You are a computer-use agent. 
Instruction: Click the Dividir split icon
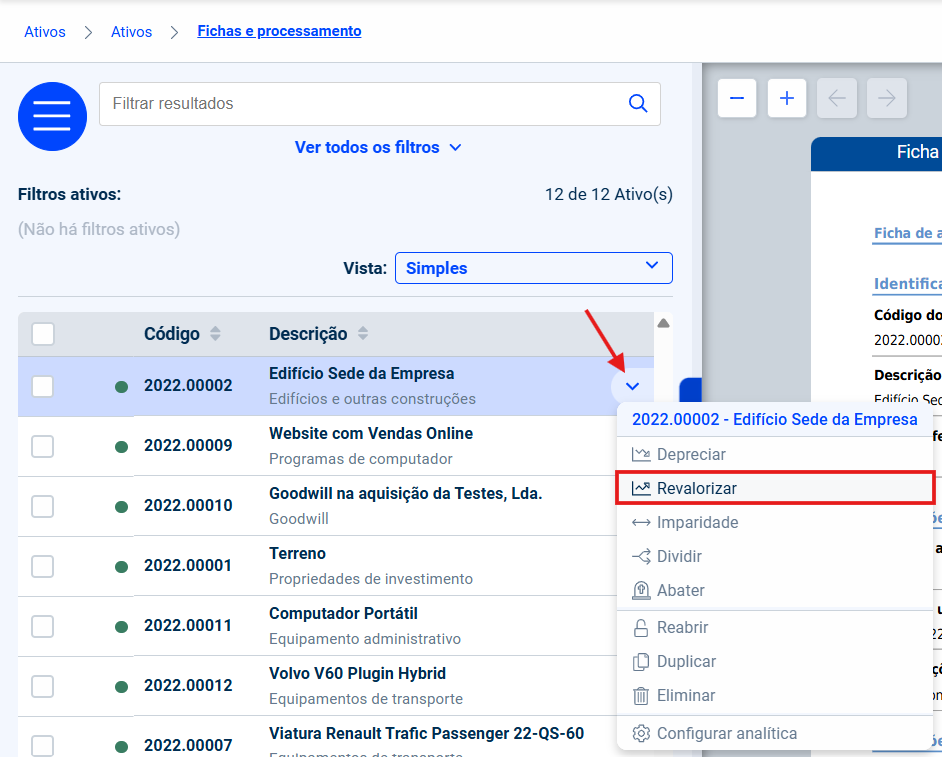point(641,556)
